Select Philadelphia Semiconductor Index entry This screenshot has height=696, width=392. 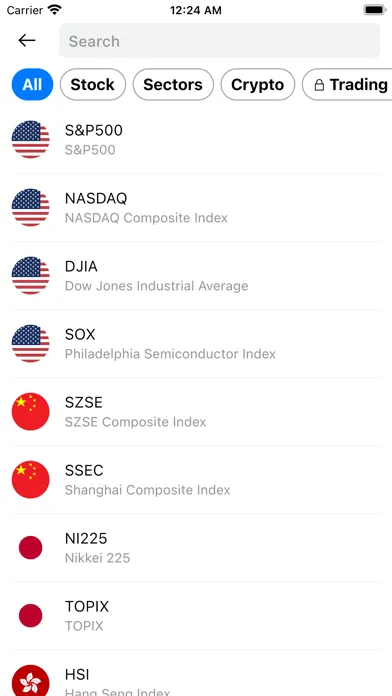coord(196,344)
